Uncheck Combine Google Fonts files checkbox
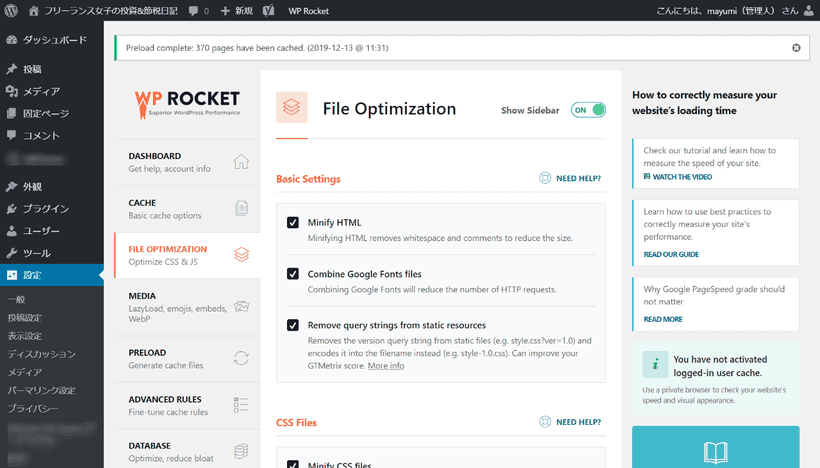The width and height of the screenshot is (820, 468). tap(293, 273)
